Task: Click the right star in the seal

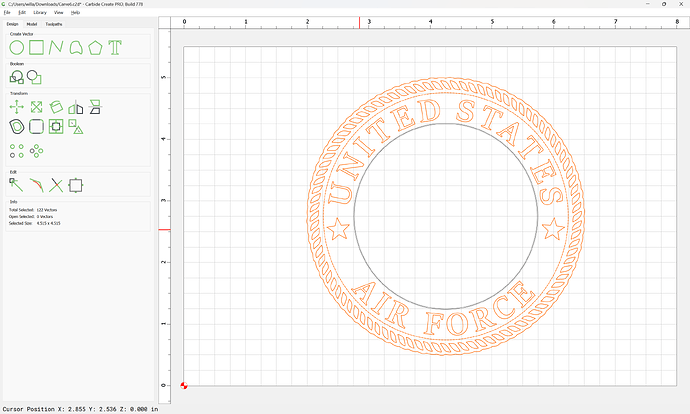Action: [x=553, y=229]
